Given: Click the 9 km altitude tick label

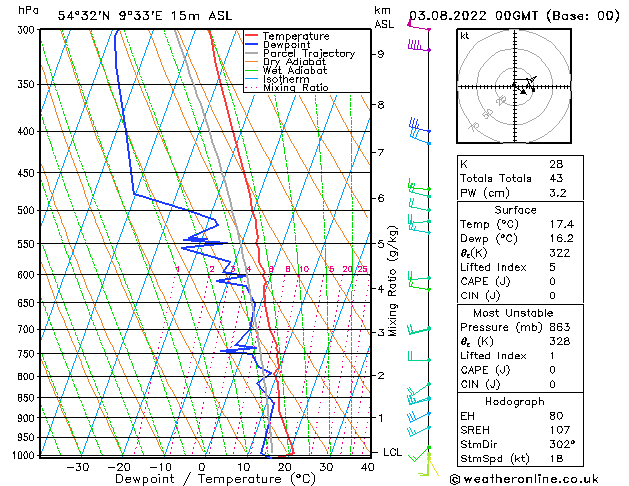Looking at the screenshot, I should click(380, 54).
